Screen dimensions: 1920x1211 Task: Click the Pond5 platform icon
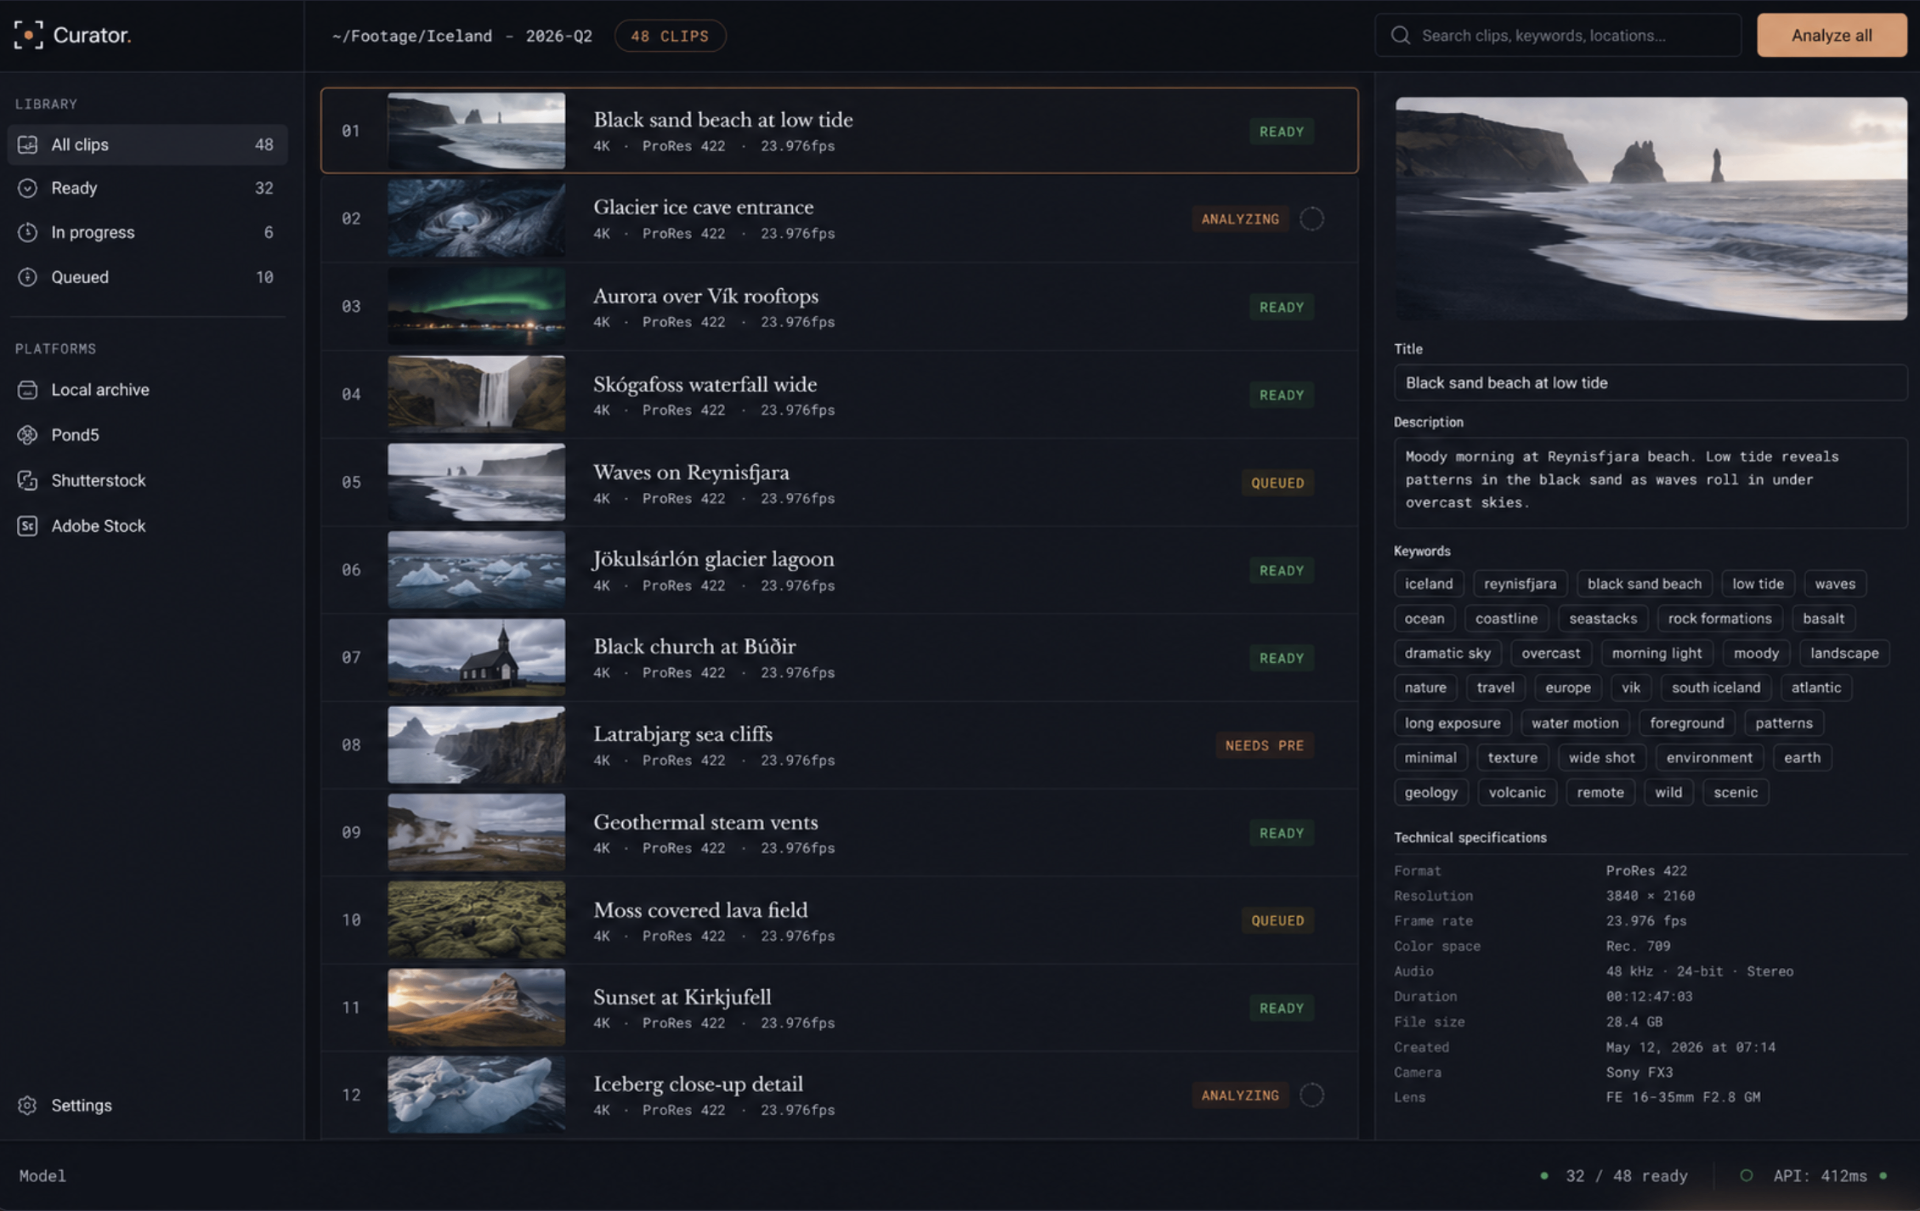coord(28,435)
